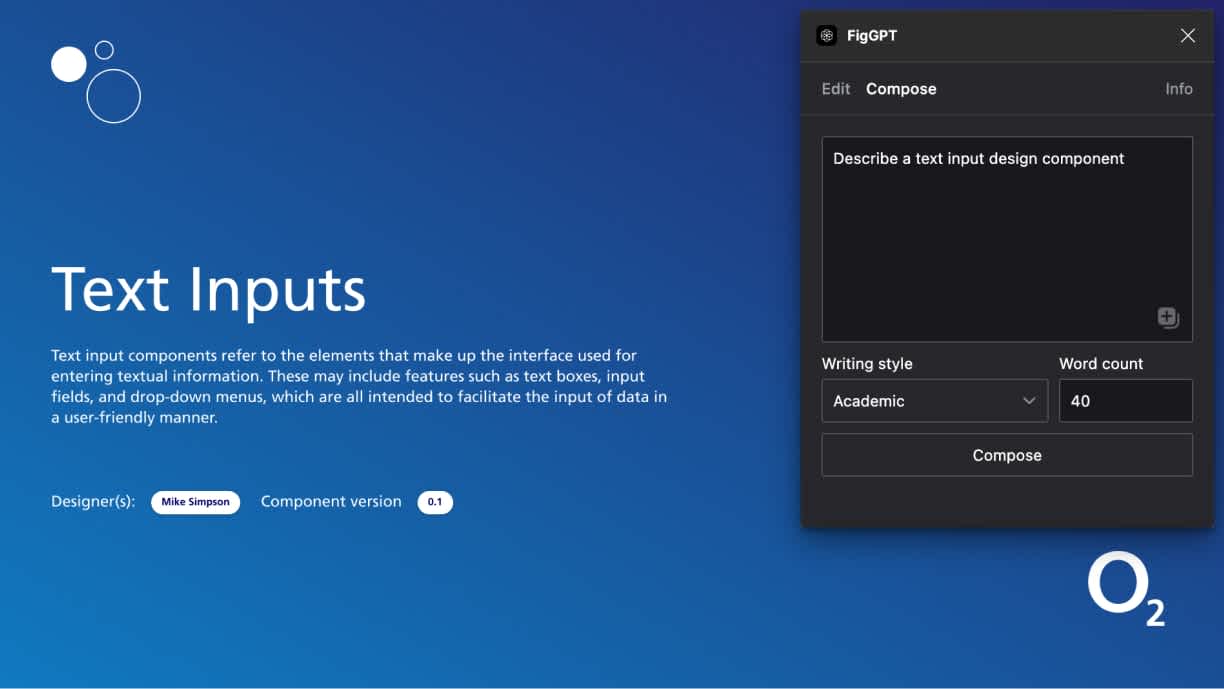
Task: Select the Text Inputs heading
Action: point(209,289)
